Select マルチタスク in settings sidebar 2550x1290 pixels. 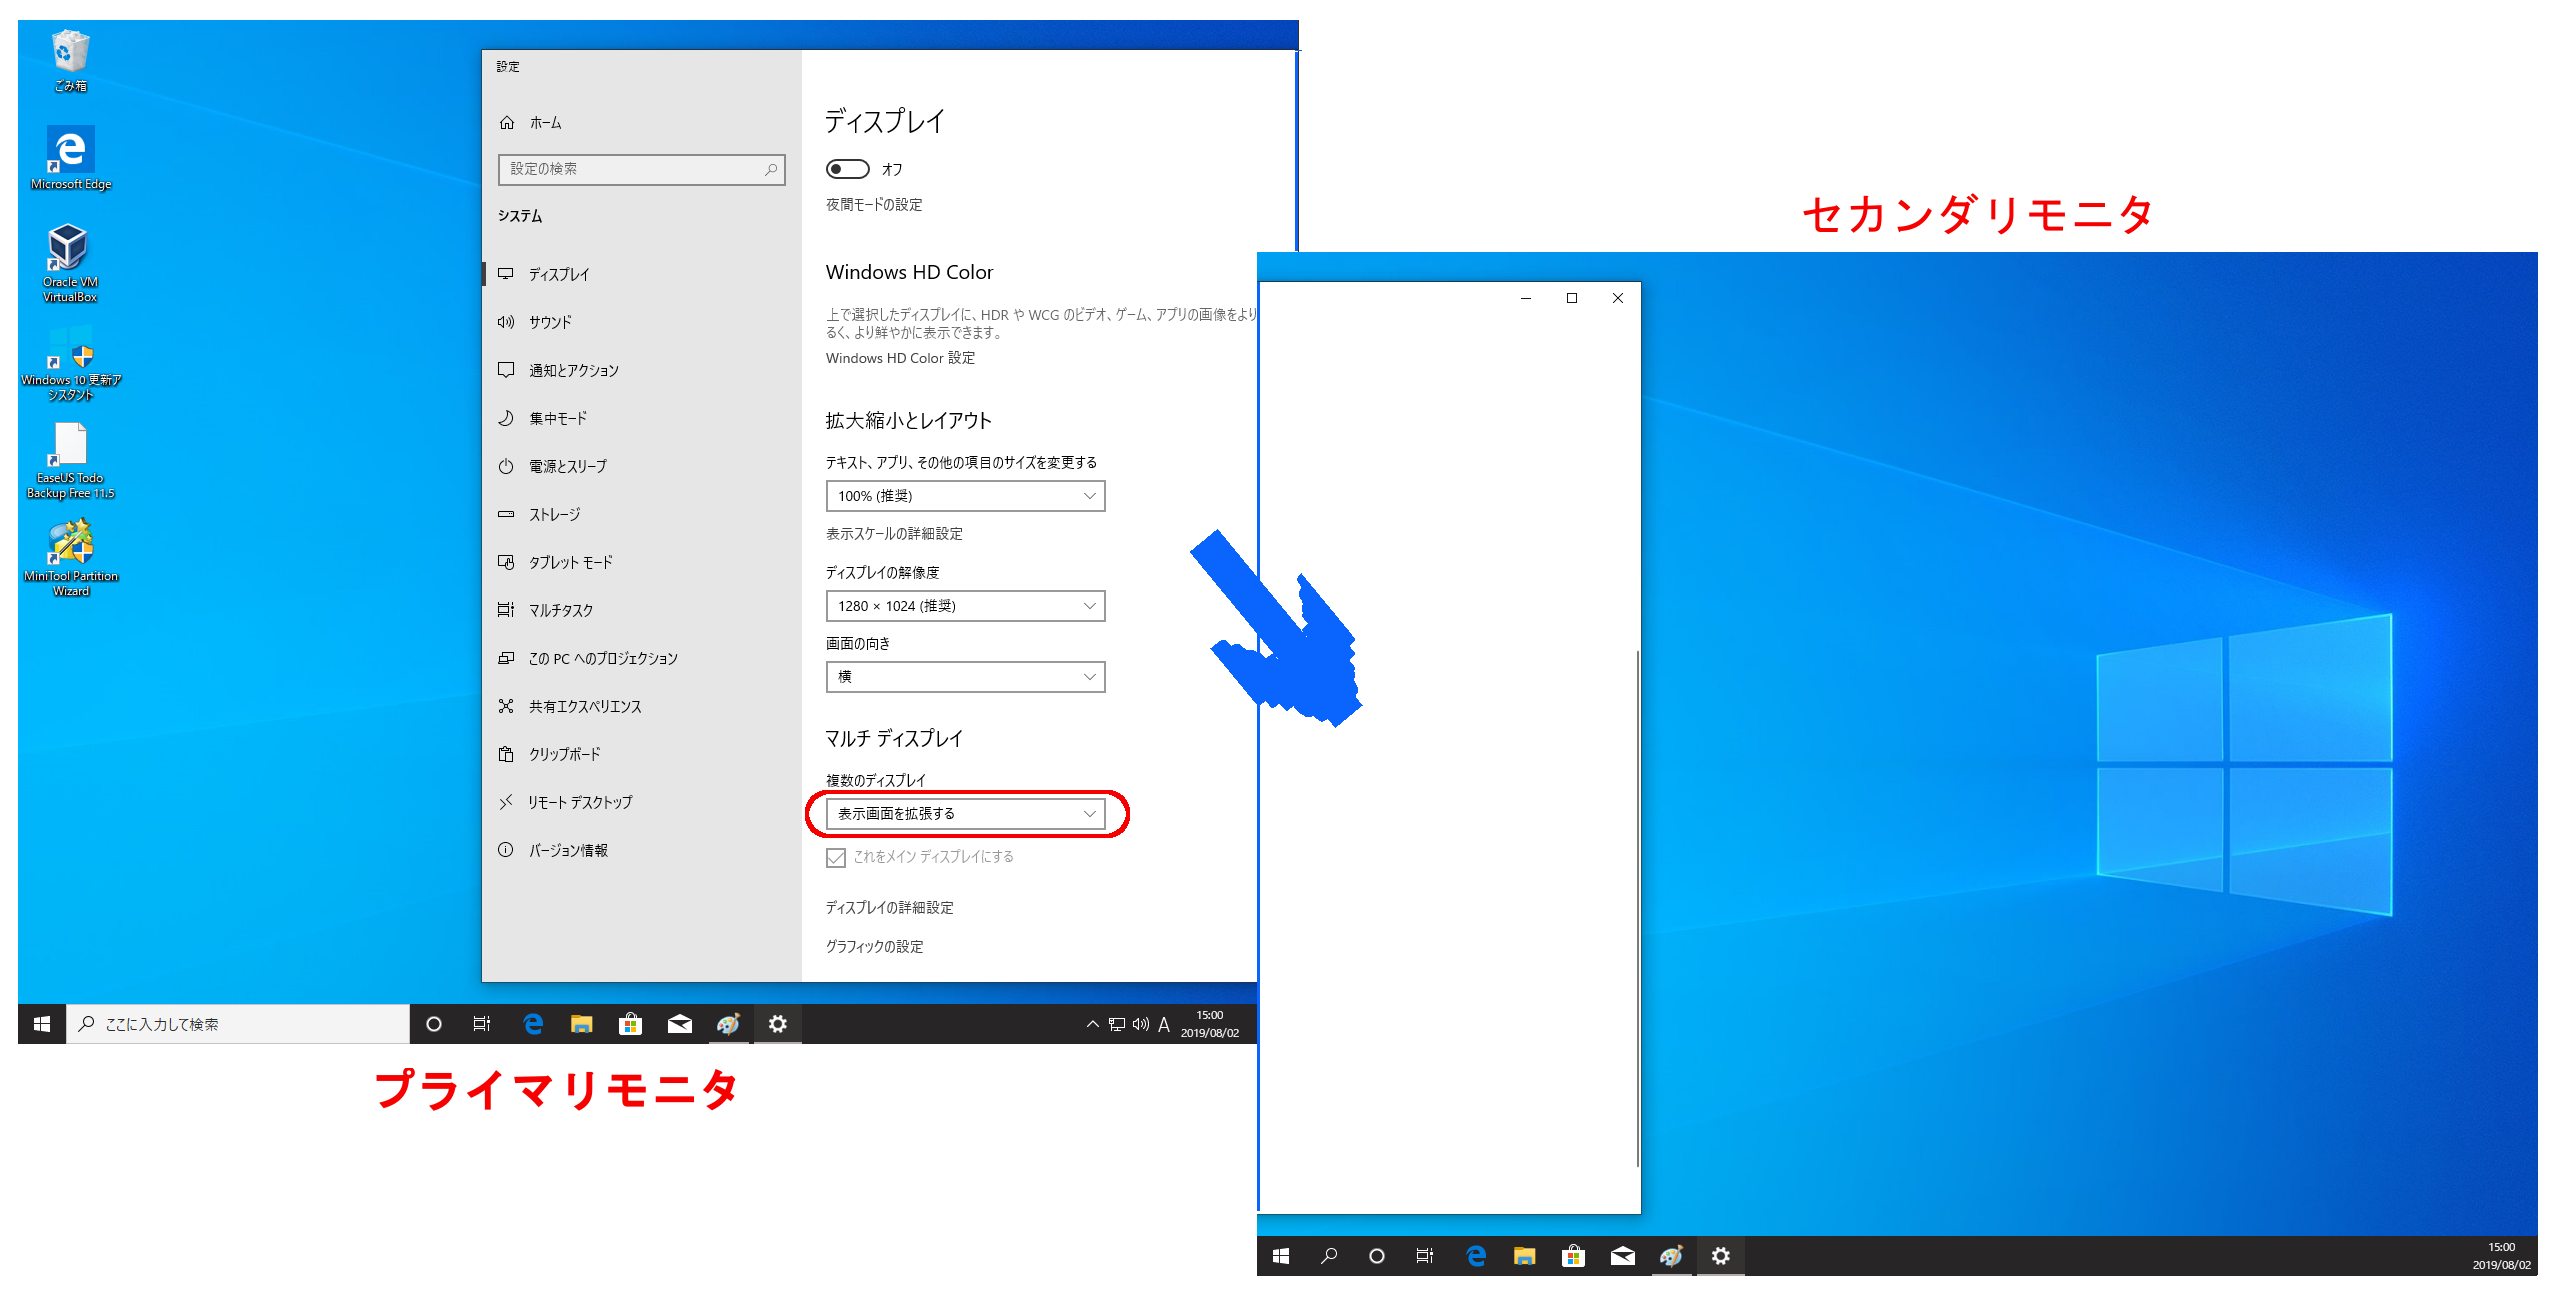(560, 610)
